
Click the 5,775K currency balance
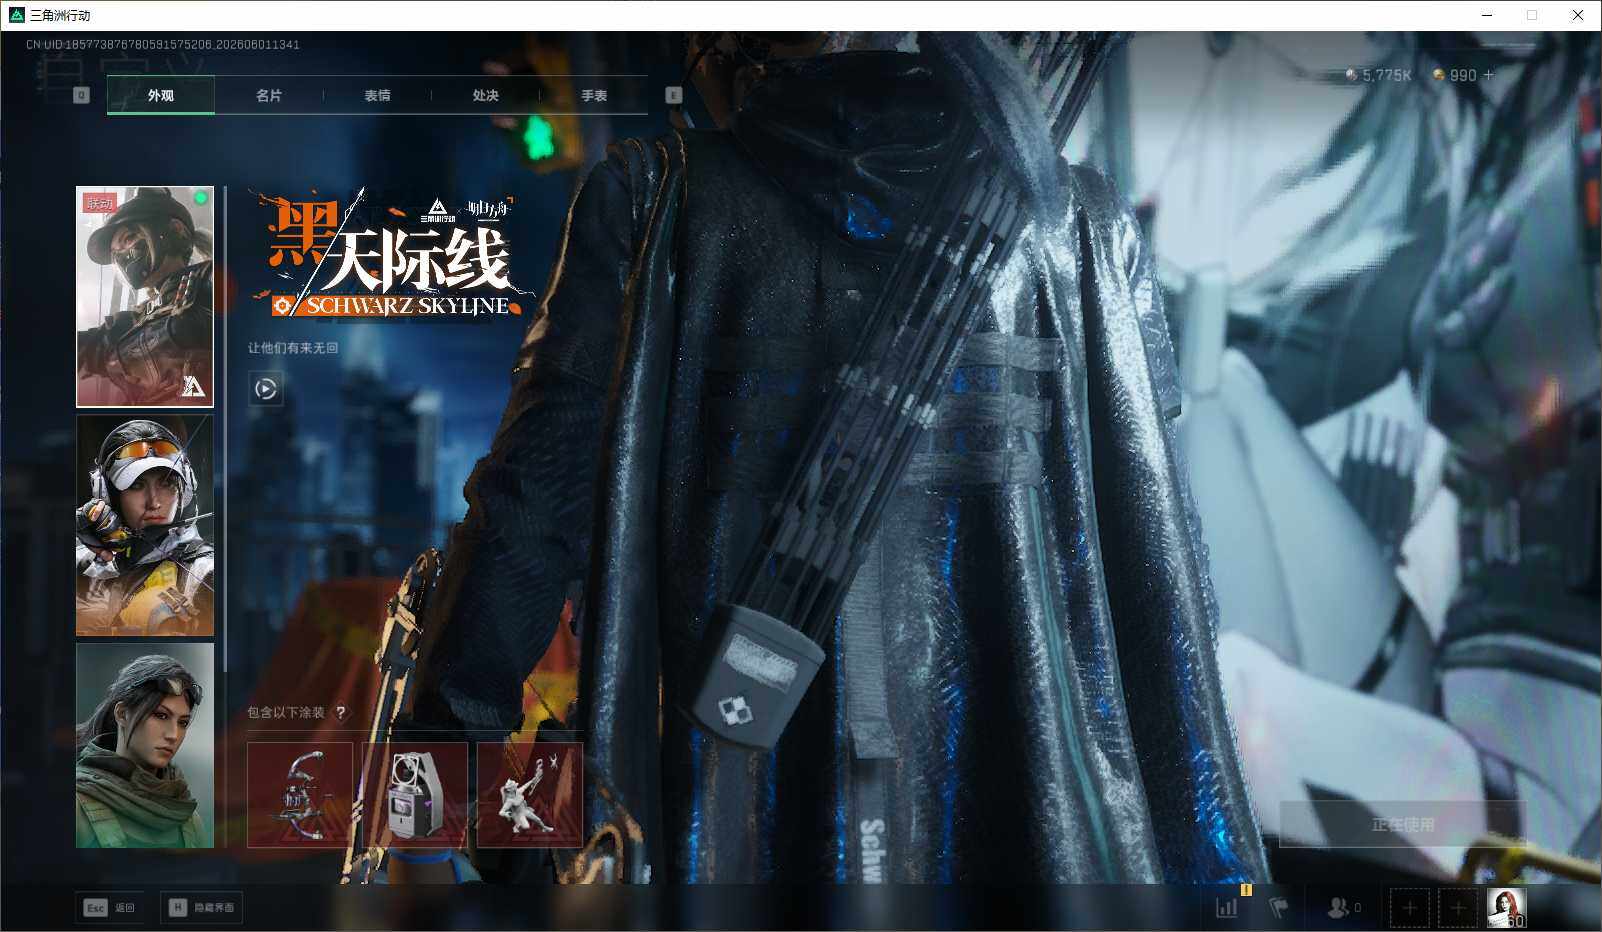1378,75
